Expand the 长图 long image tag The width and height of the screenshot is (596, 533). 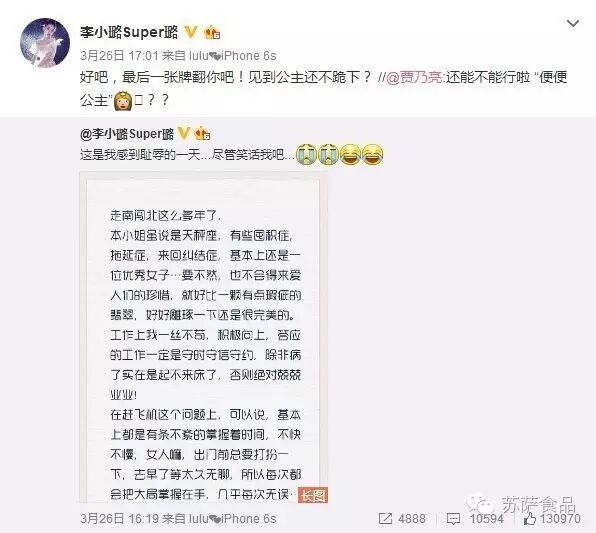(x=313, y=495)
